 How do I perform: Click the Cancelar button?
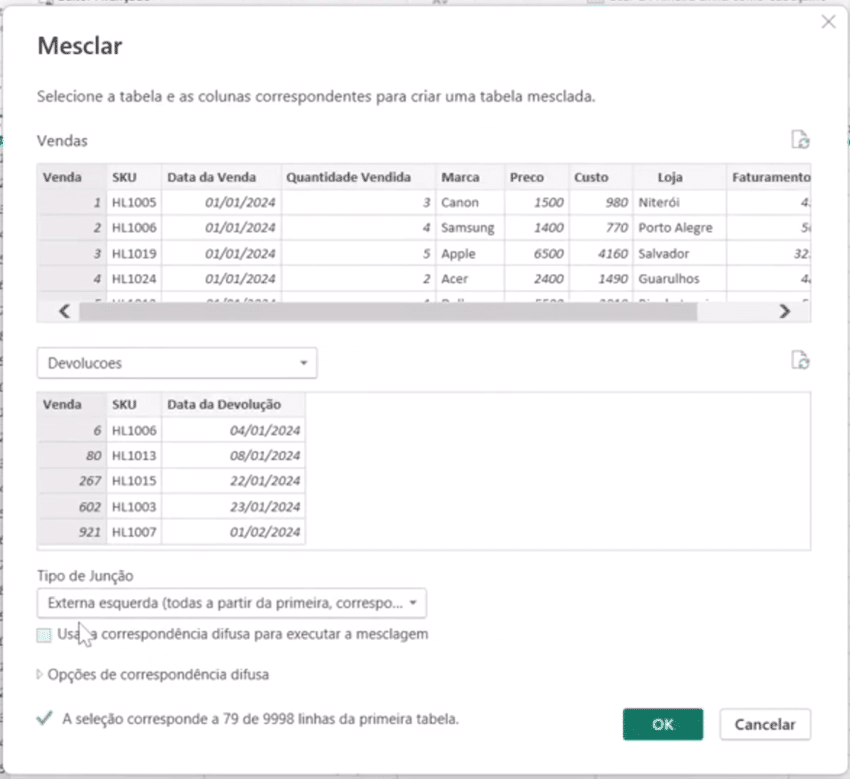pyautogui.click(x=765, y=724)
